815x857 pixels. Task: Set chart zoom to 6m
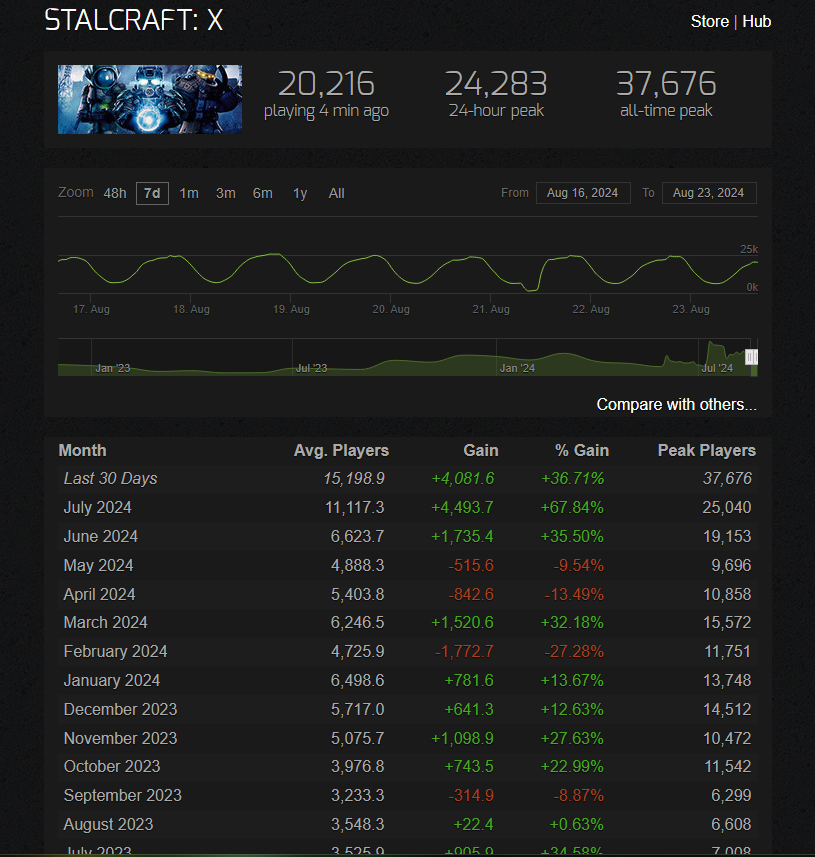pyautogui.click(x=263, y=193)
